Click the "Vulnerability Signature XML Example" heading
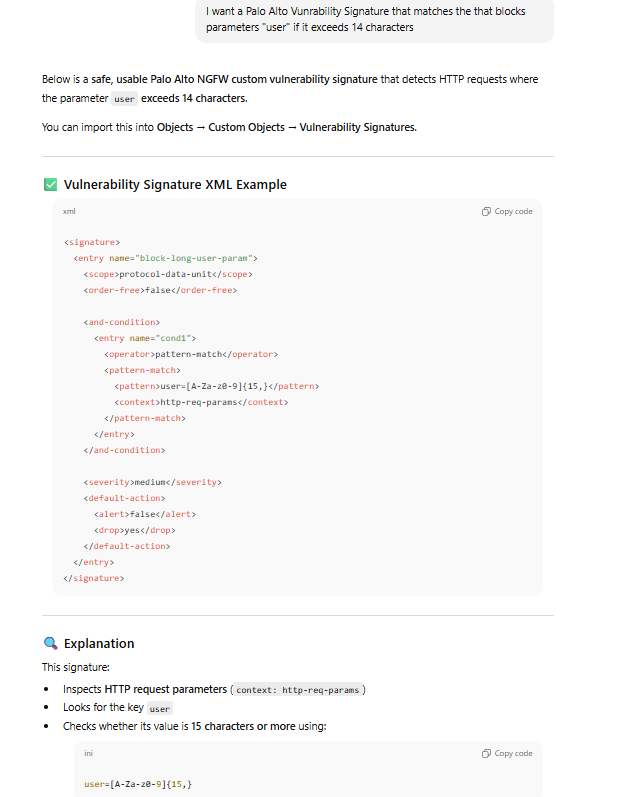 (175, 185)
